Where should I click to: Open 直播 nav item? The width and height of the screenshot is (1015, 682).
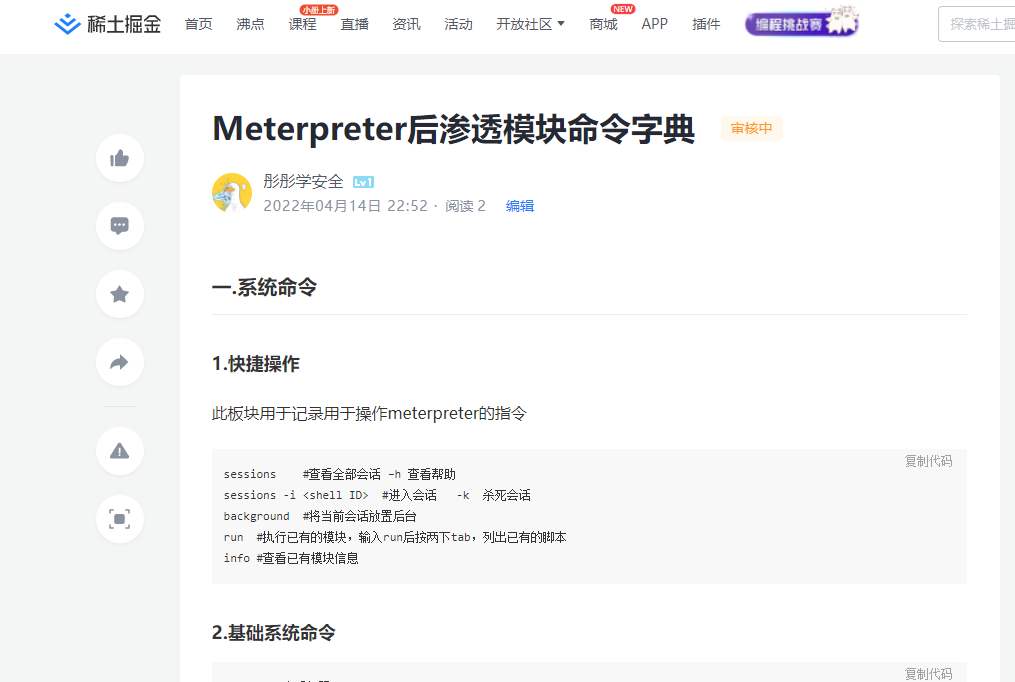click(355, 25)
